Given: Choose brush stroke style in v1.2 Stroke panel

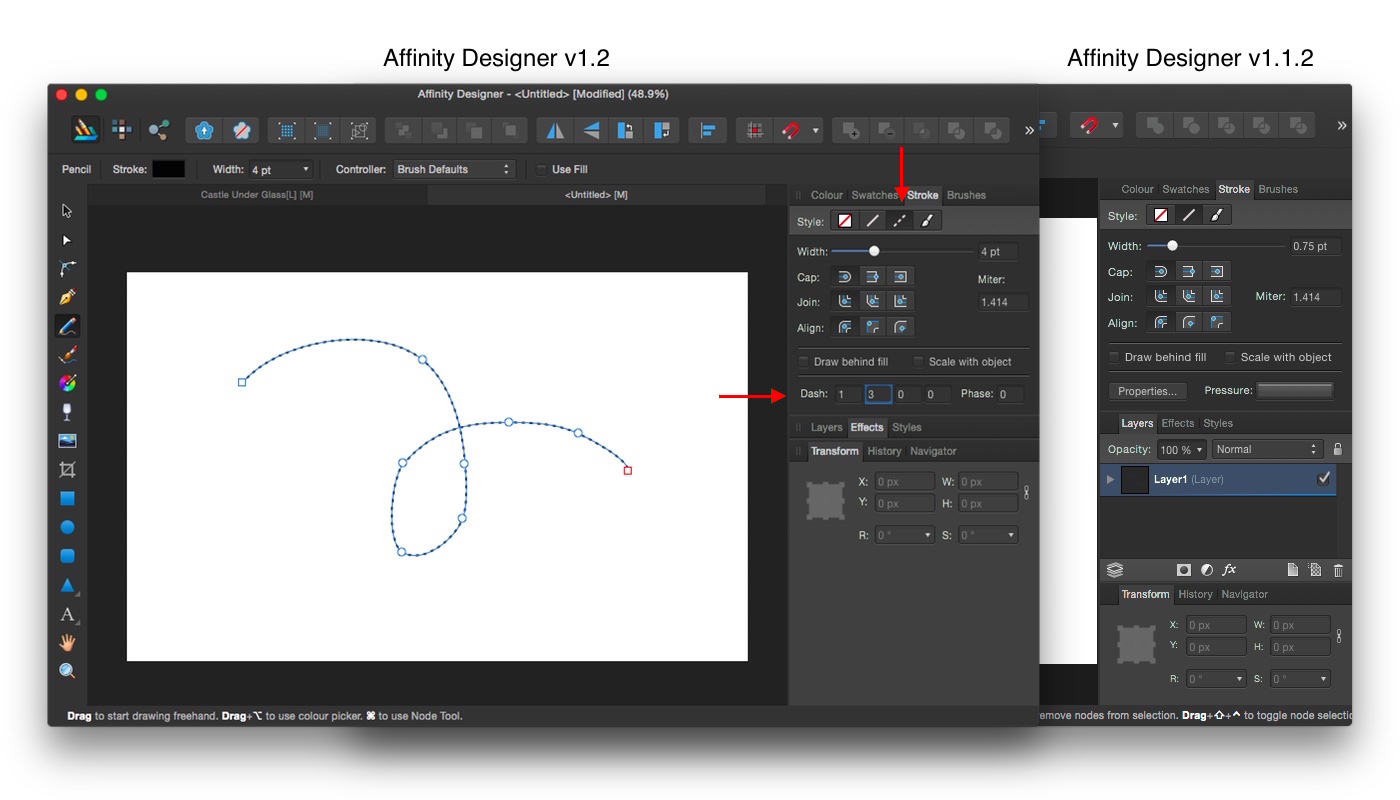Looking at the screenshot, I should 927,221.
